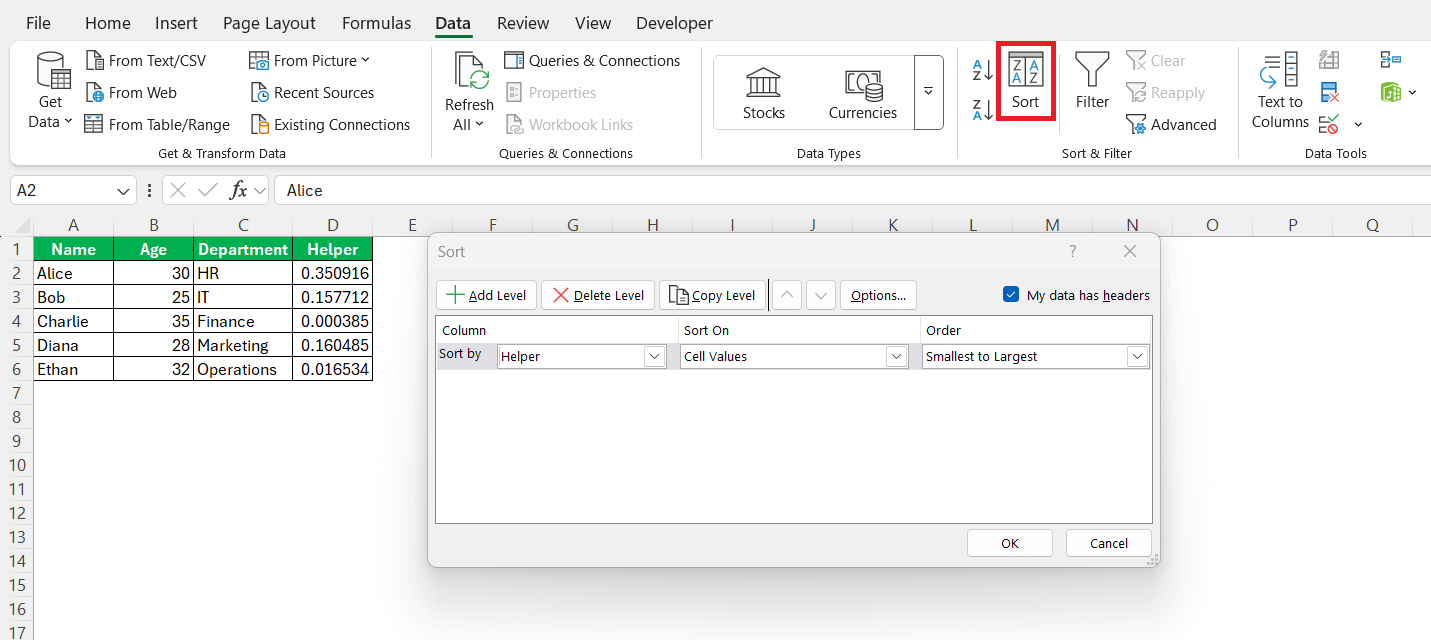
Task: Insert the Currencies data type
Action: tap(863, 93)
